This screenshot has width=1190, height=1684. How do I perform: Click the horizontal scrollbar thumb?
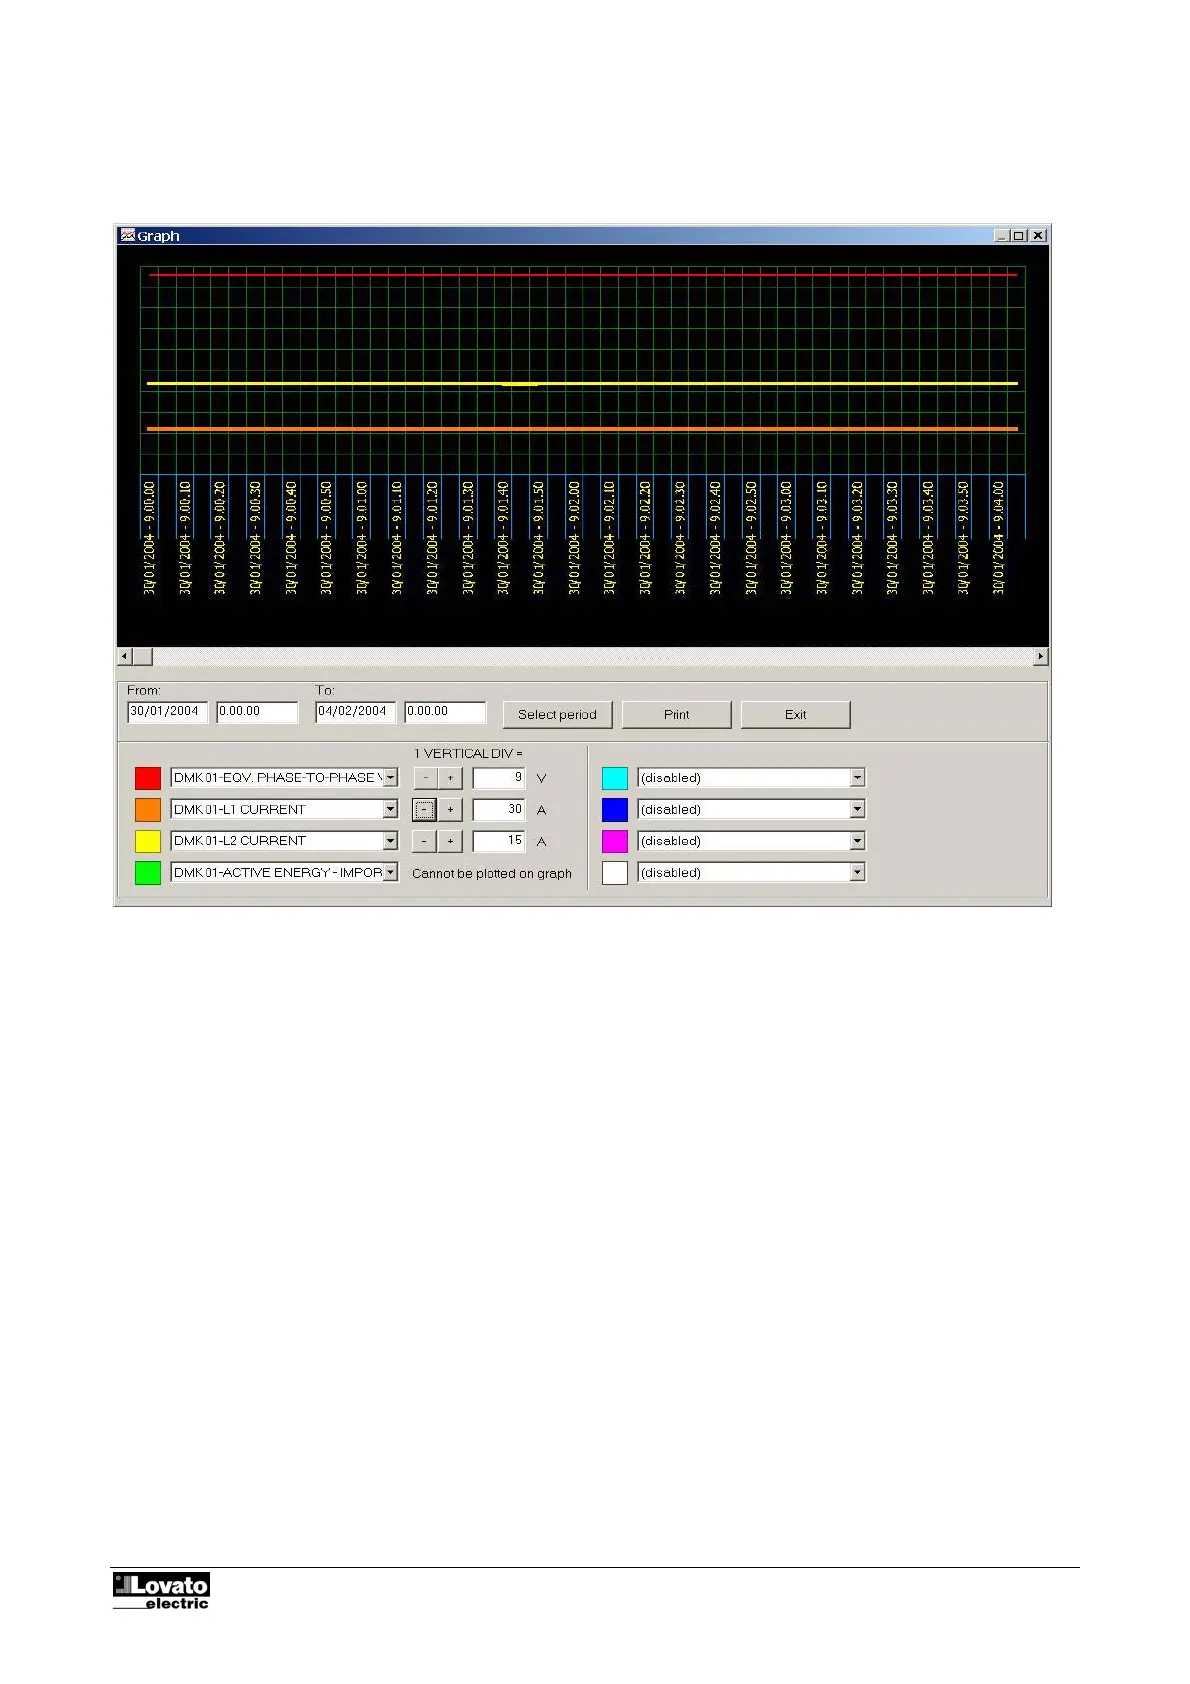[143, 656]
